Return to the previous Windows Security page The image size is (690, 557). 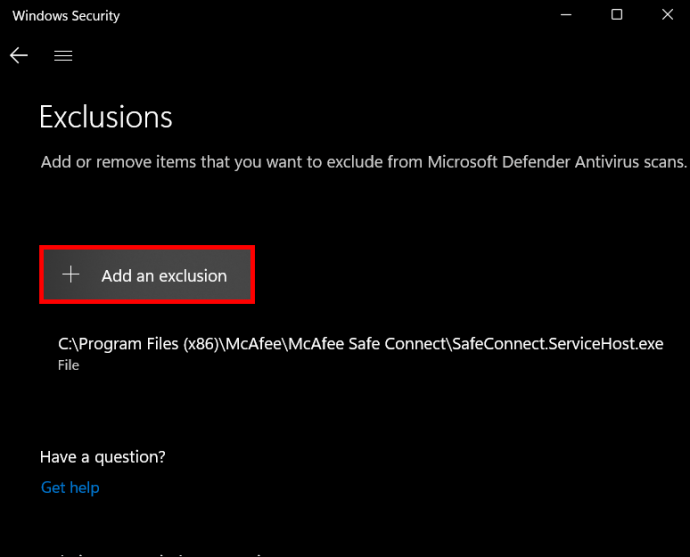pyautogui.click(x=19, y=55)
